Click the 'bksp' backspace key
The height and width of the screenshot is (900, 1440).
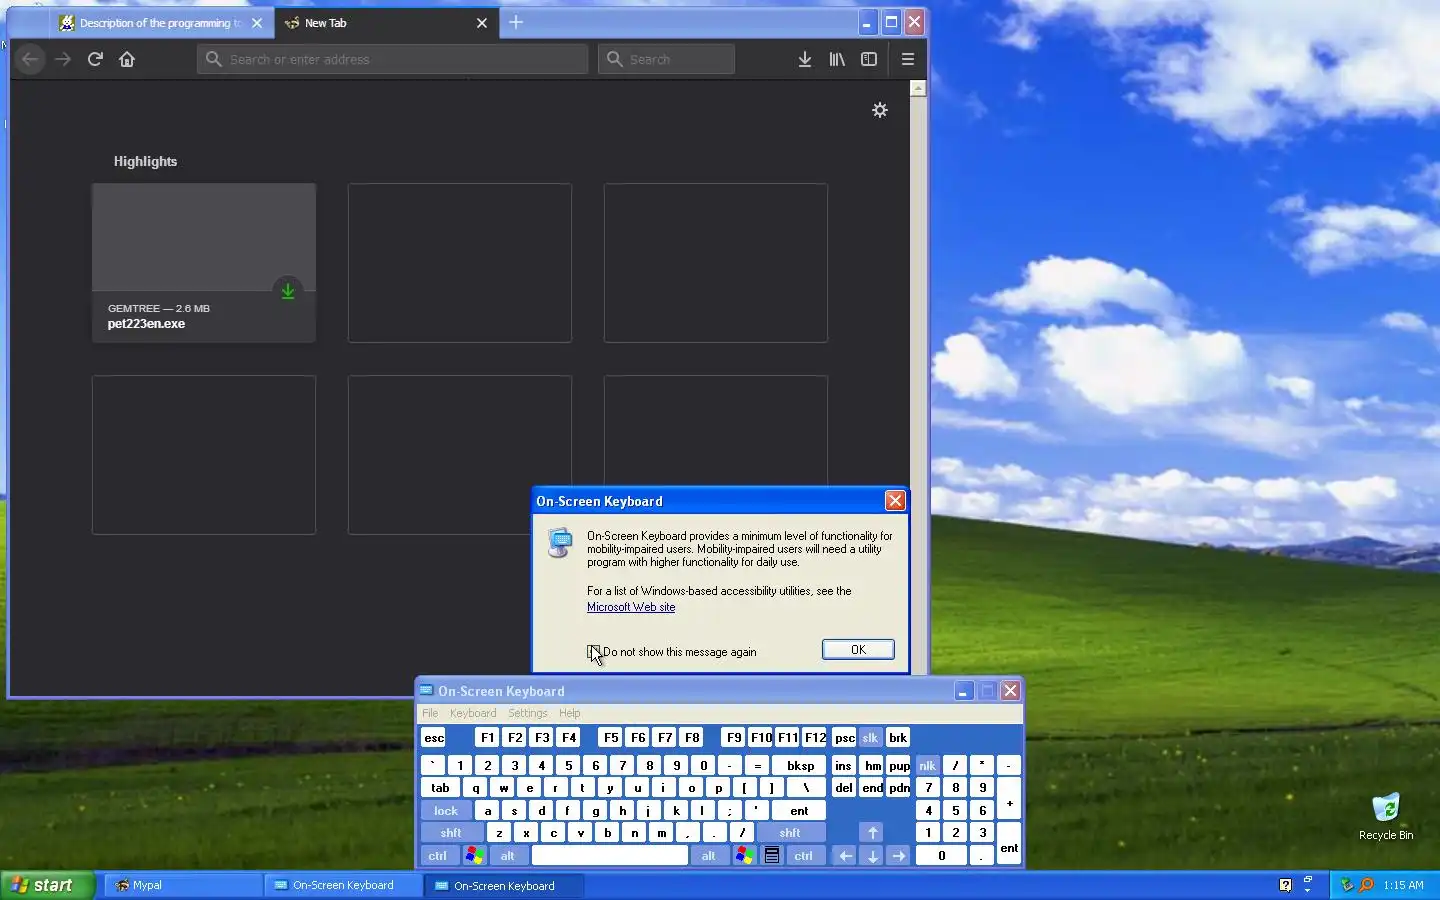point(800,766)
